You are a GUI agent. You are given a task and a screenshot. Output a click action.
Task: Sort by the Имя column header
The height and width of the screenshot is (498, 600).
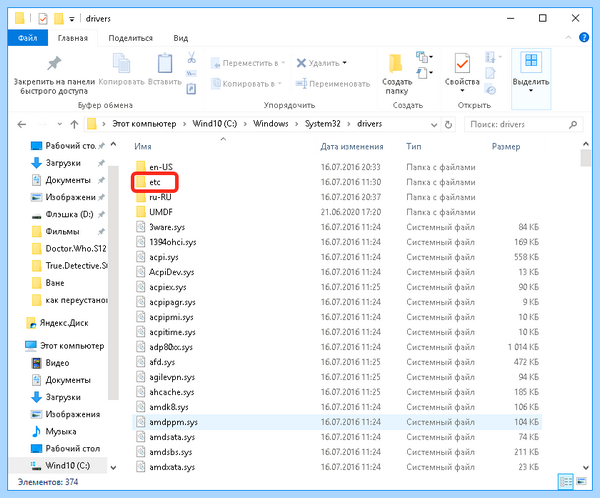point(142,147)
